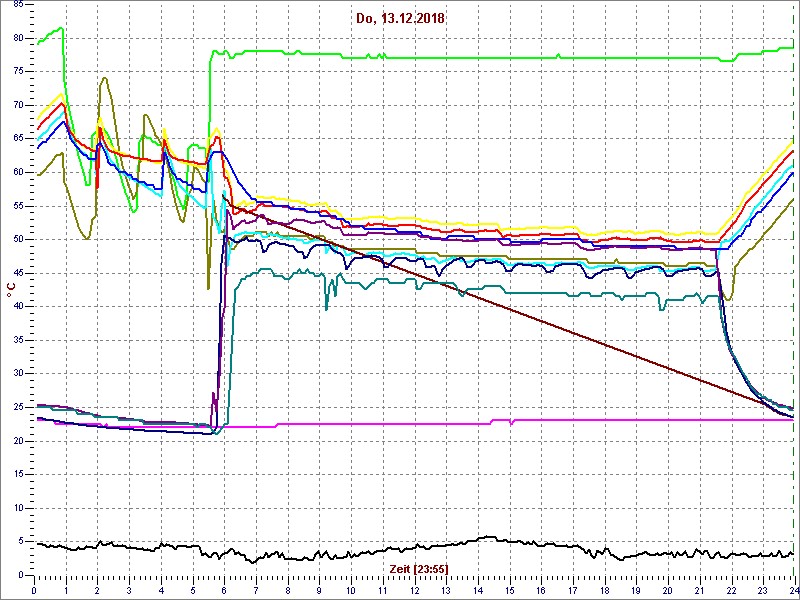This screenshot has width=800, height=600.
Task: Click hour "11" on the time axis
Action: tap(383, 589)
